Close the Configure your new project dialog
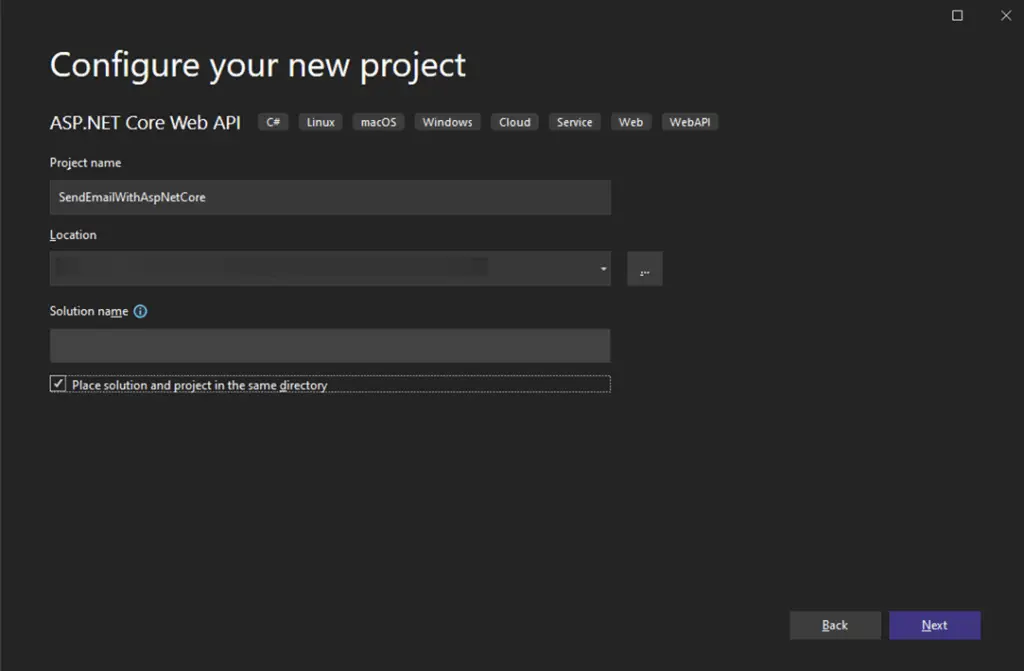 point(1006,15)
